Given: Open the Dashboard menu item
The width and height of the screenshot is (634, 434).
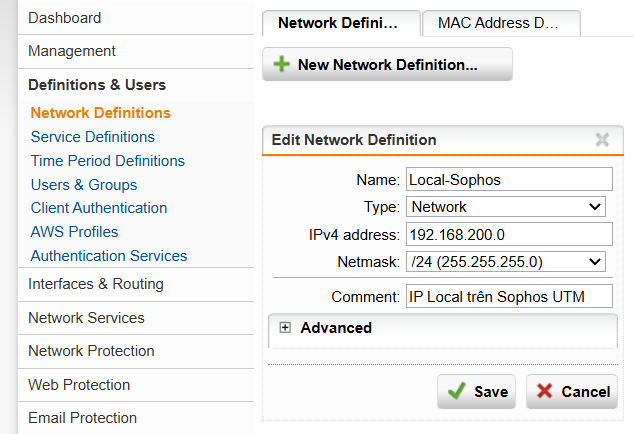Looking at the screenshot, I should click(65, 18).
